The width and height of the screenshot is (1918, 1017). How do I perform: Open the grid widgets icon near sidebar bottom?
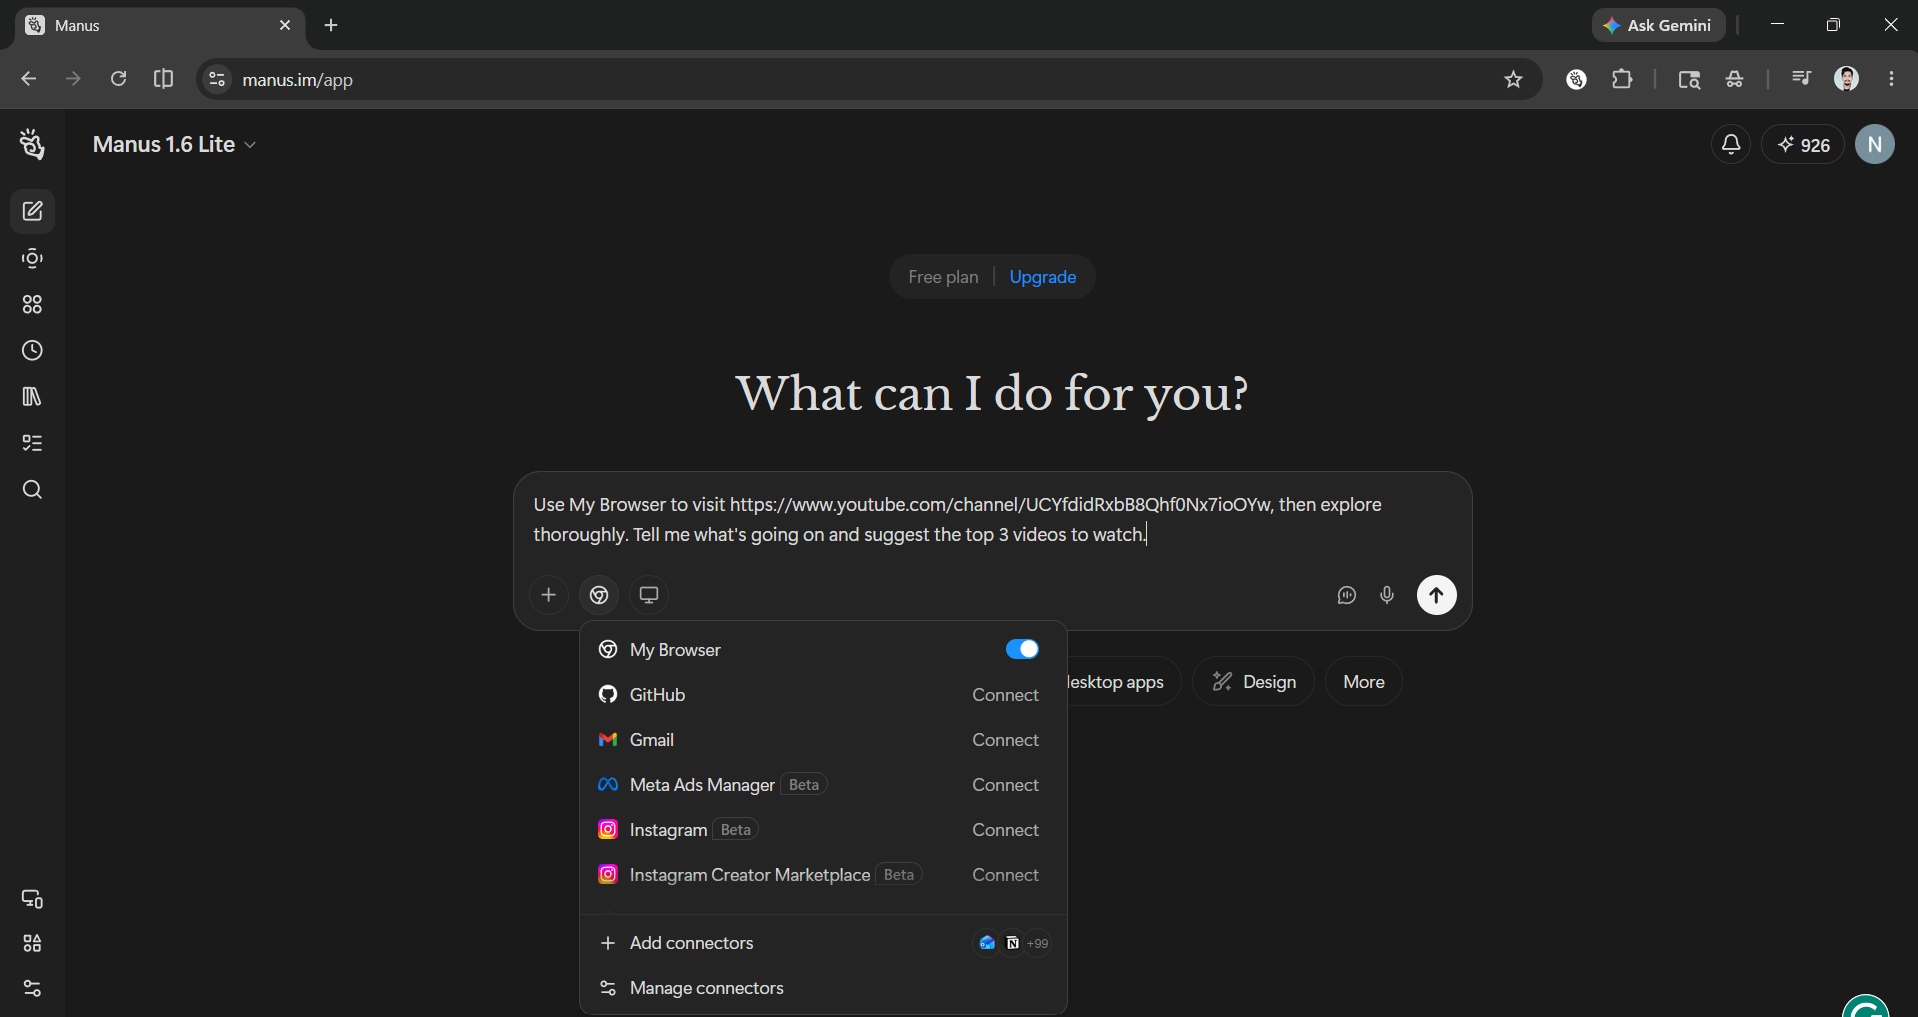click(32, 943)
